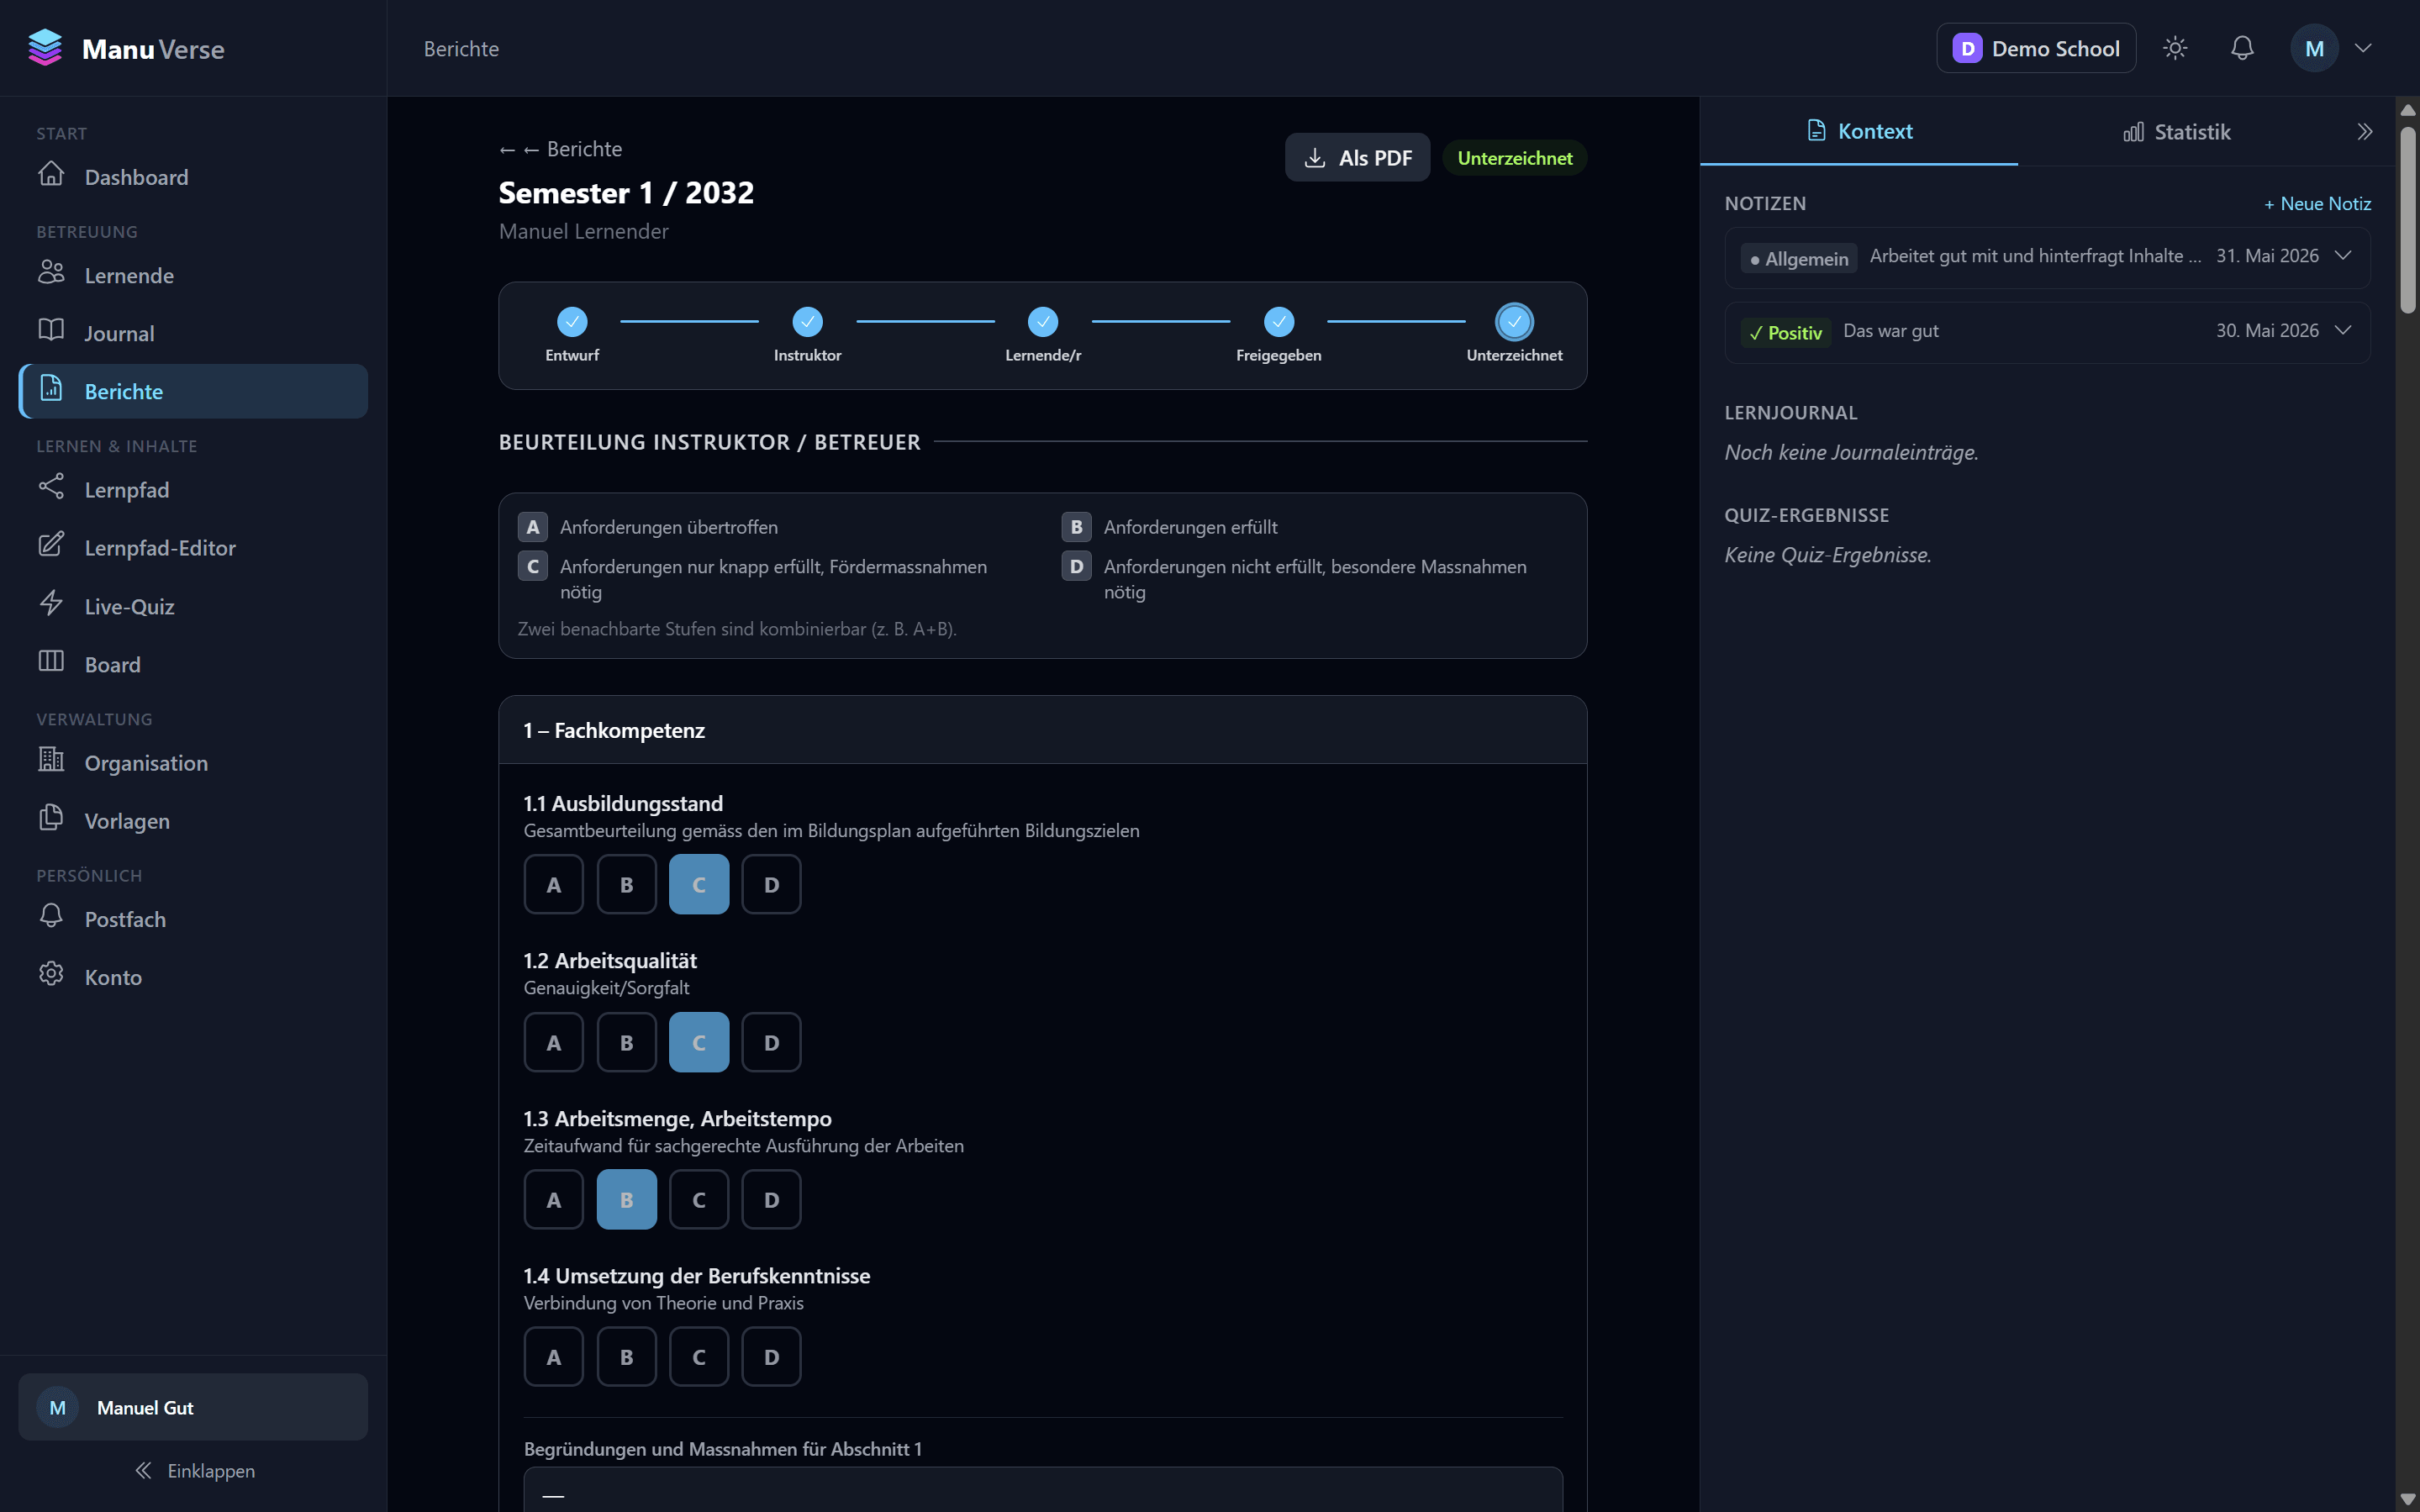Click the Entwurf step checkmark

pyautogui.click(x=572, y=322)
